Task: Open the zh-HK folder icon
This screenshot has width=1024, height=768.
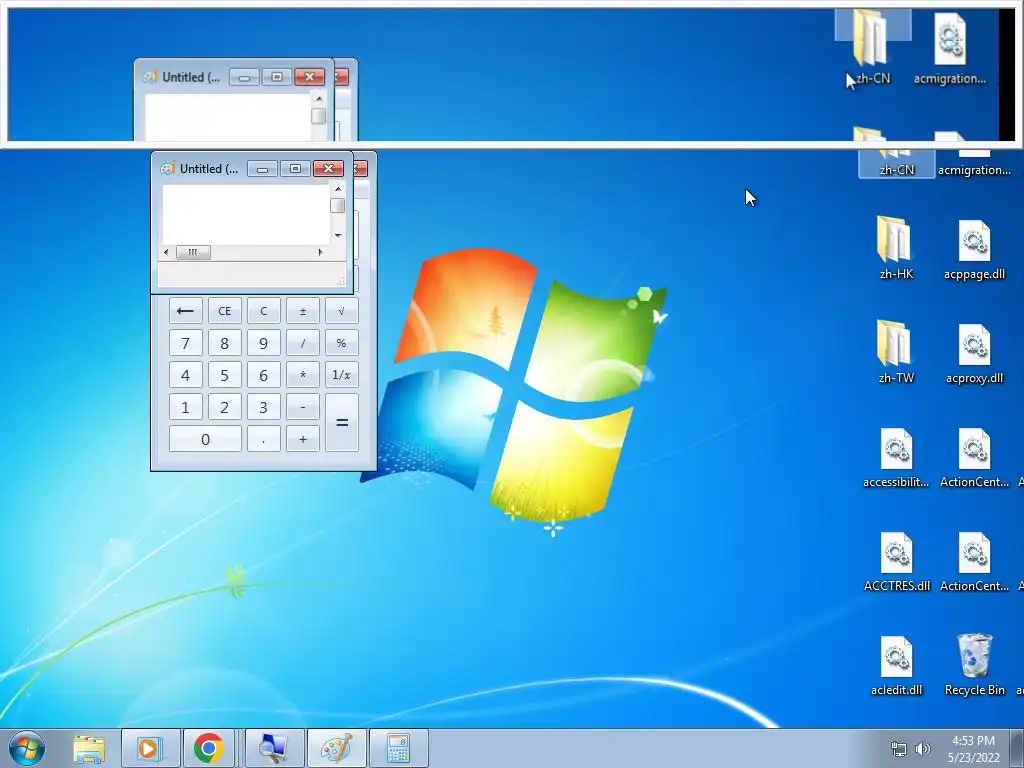Action: pos(896,248)
